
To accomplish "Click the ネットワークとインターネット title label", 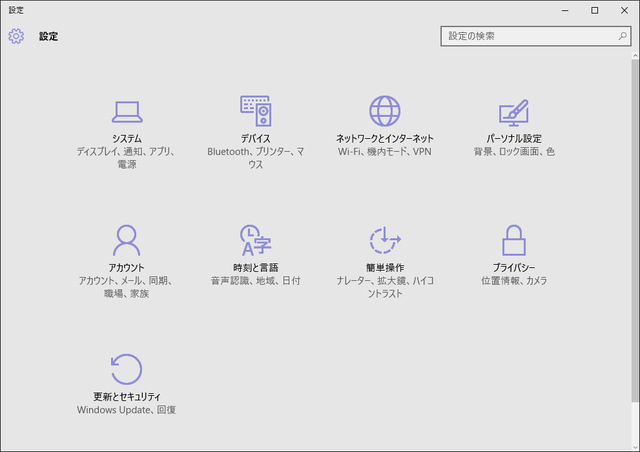I will (385, 138).
